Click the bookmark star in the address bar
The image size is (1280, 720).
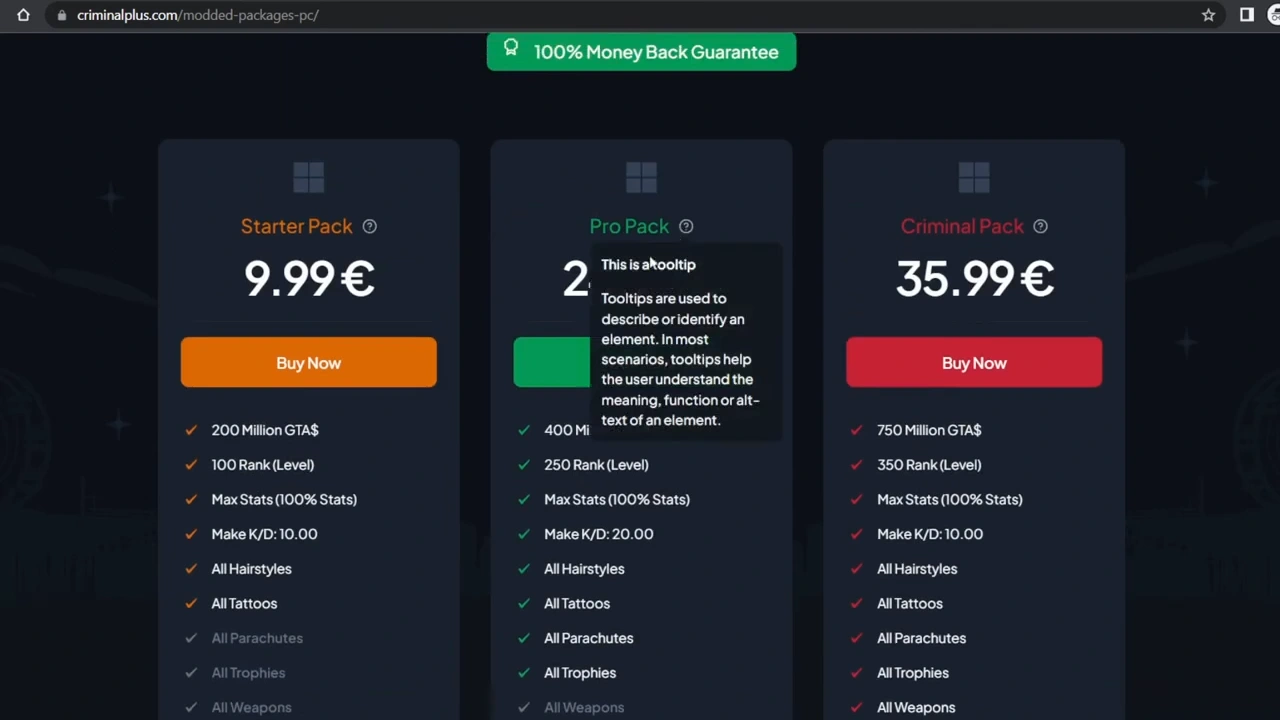point(1208,15)
